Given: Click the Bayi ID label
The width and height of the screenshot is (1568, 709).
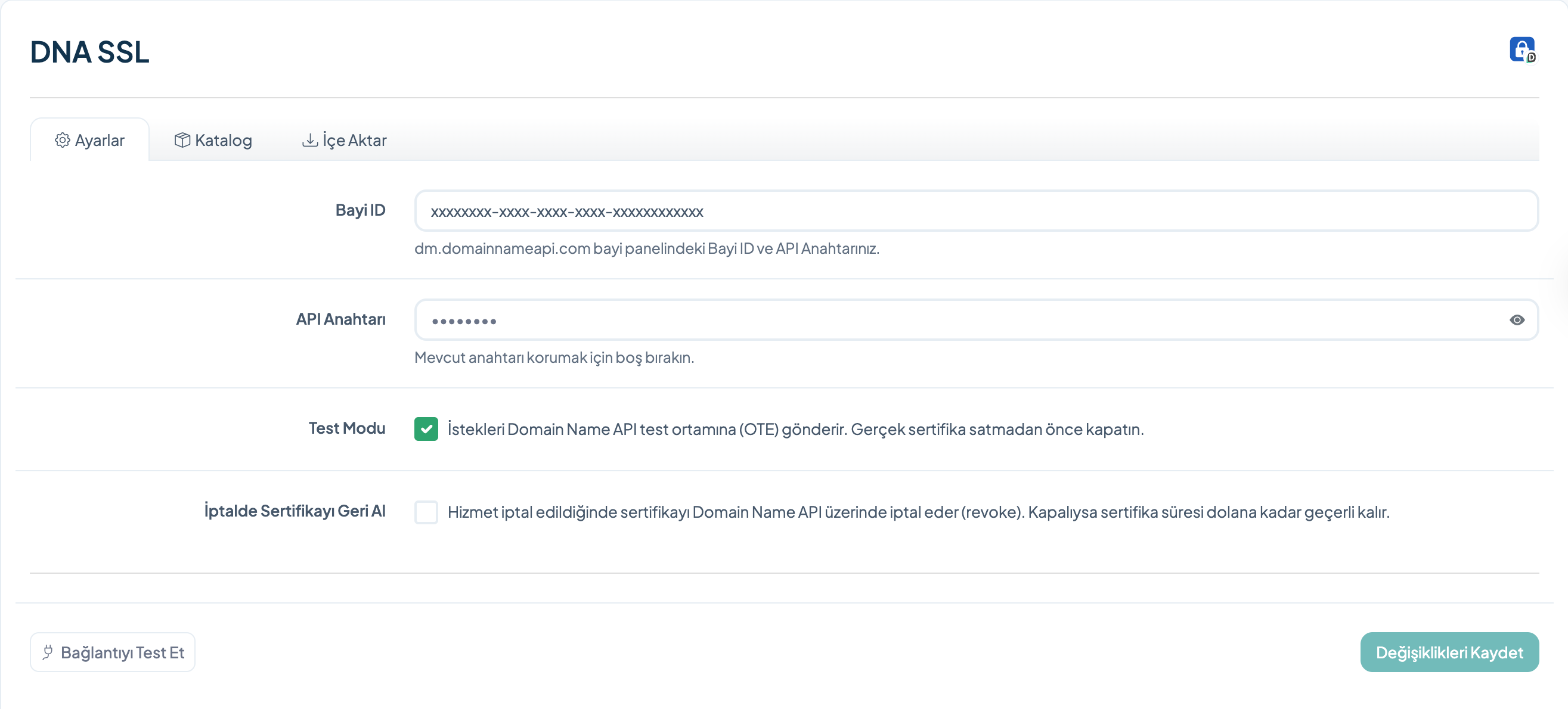Looking at the screenshot, I should 360,210.
